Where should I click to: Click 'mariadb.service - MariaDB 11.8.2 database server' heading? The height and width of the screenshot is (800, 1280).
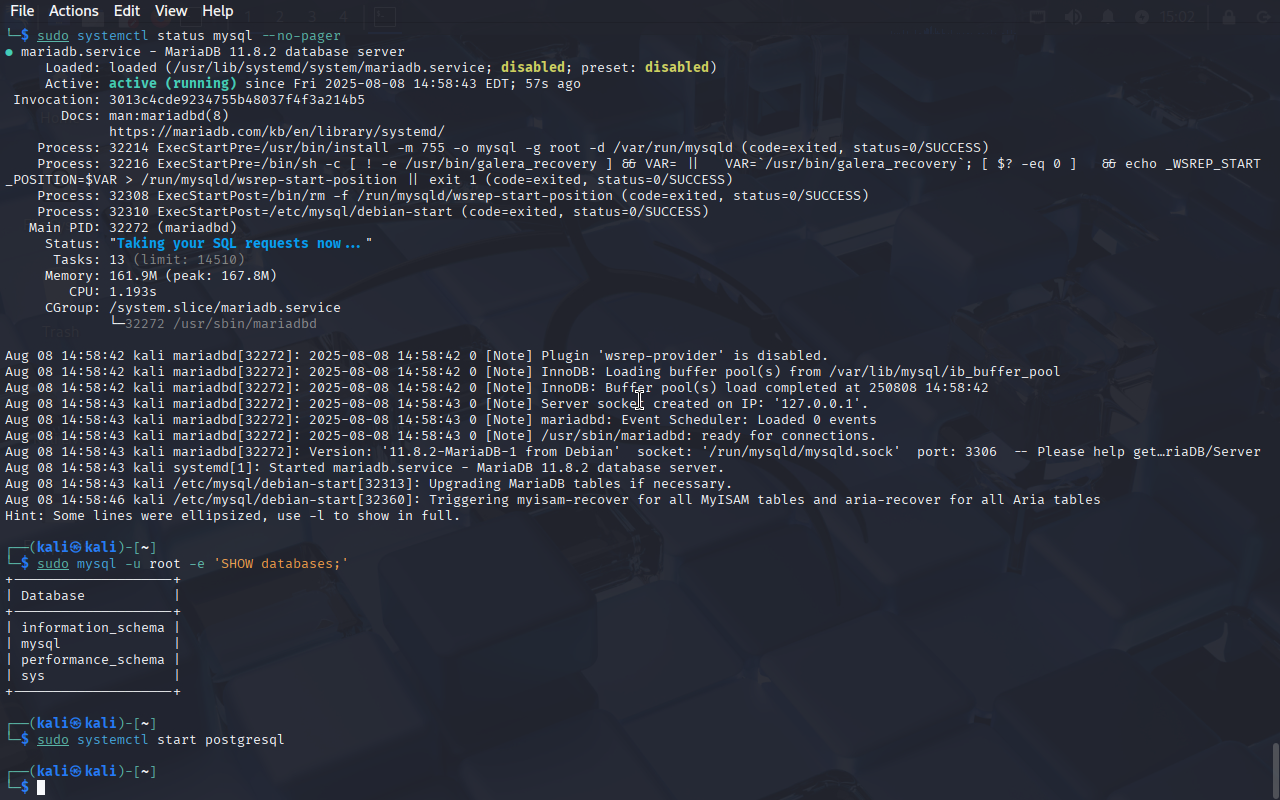(x=213, y=52)
